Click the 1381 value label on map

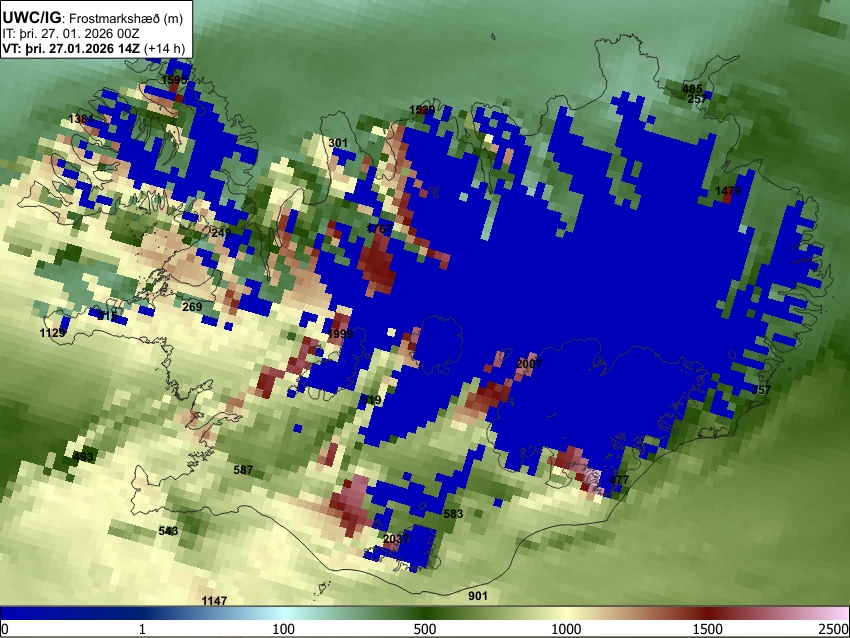coord(81,119)
